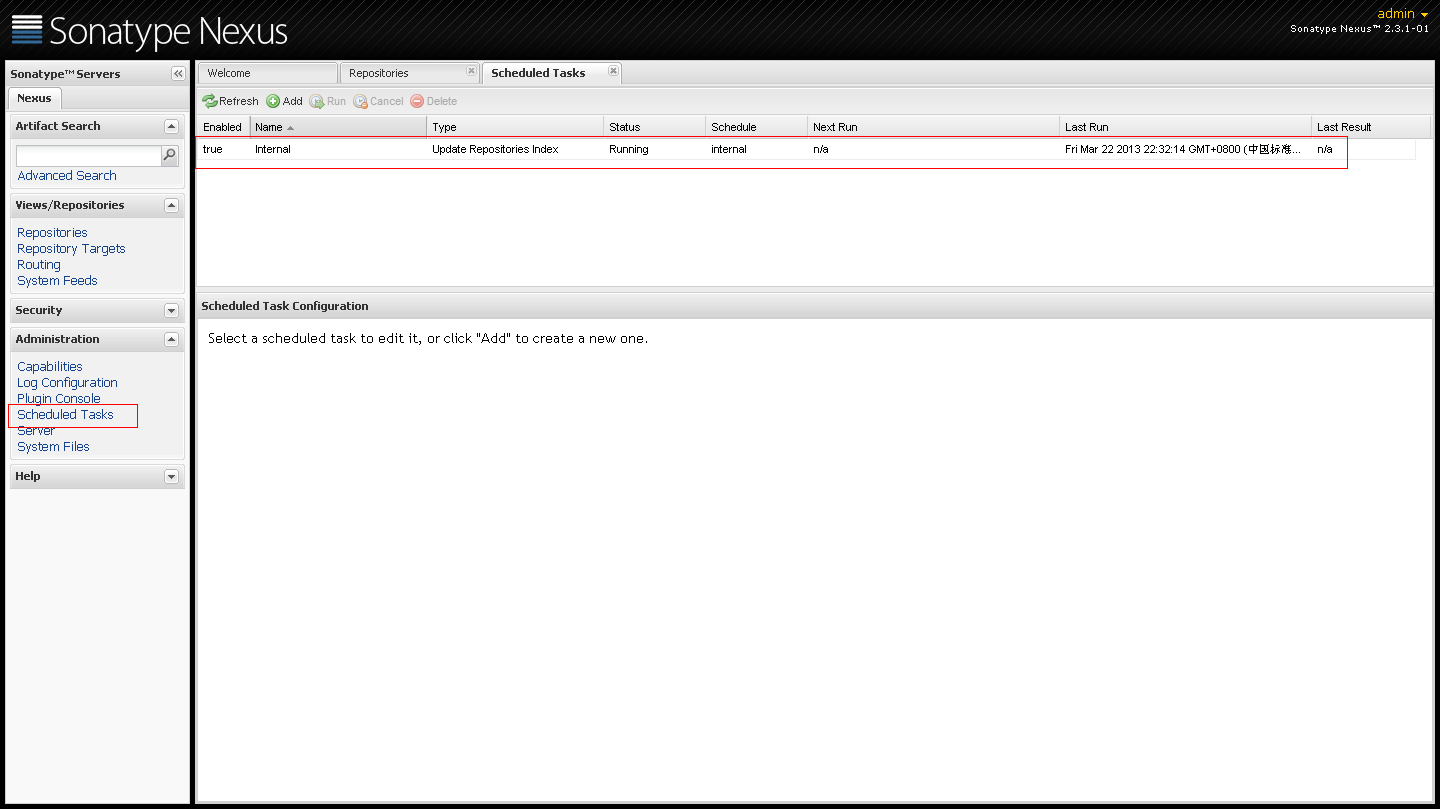Screen dimensions: 1440x809
Task: Sort by the Enabled column header
Action: click(223, 127)
